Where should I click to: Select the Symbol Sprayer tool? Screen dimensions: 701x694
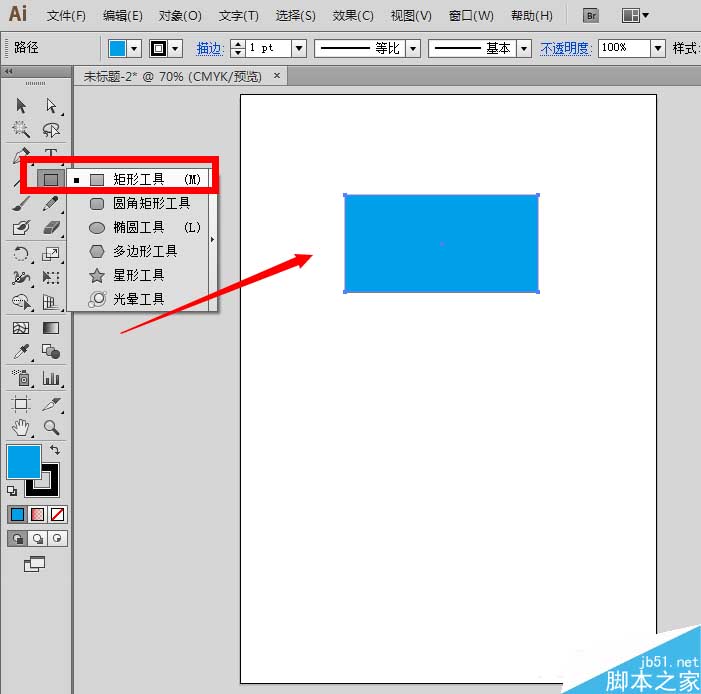click(x=21, y=378)
